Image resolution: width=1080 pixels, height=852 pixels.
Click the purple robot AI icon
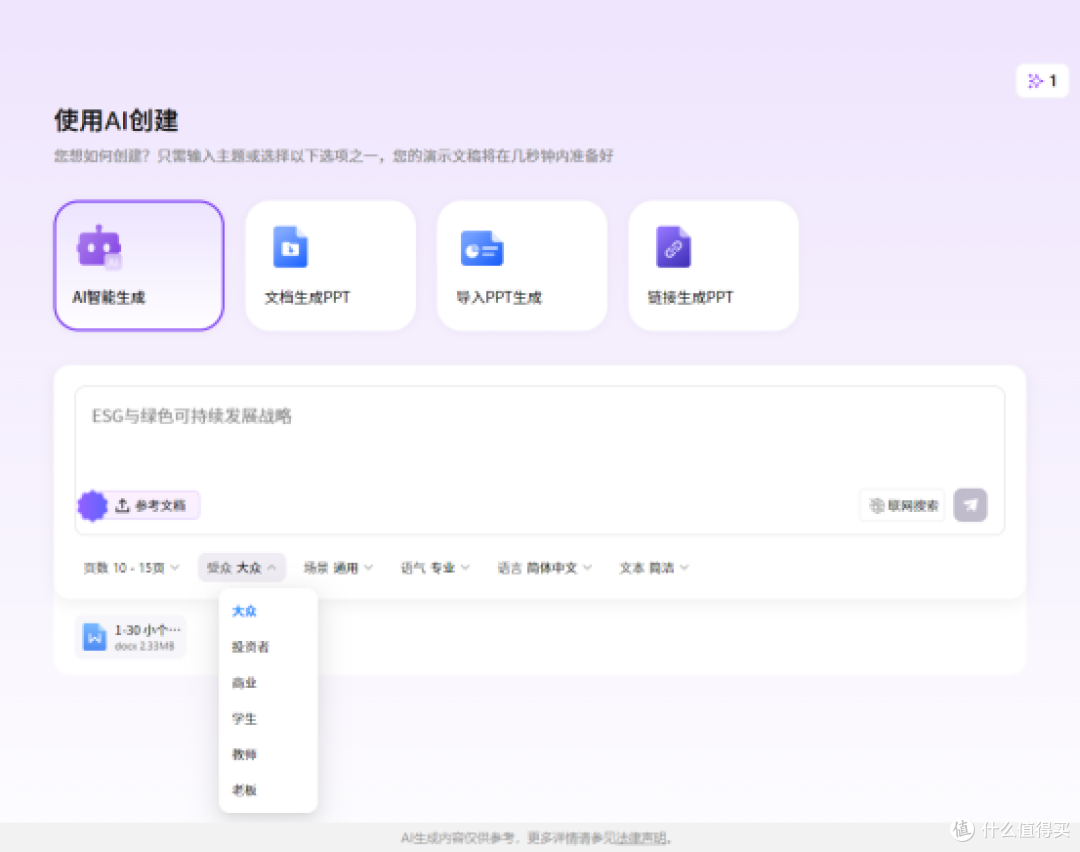[x=99, y=246]
